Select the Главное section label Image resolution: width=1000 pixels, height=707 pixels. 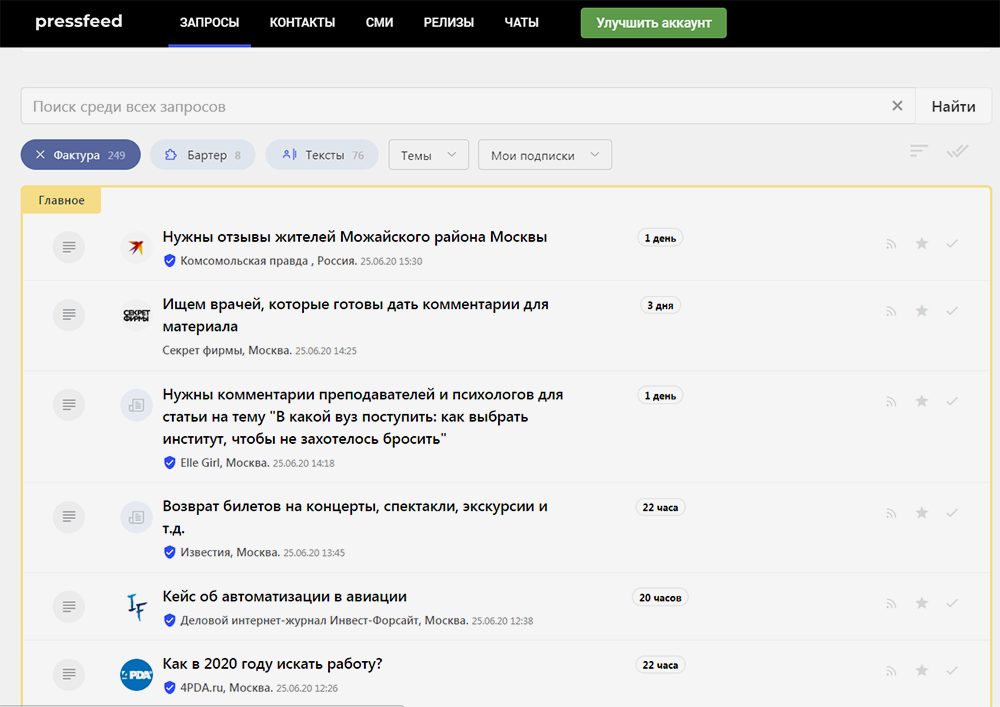pos(61,200)
